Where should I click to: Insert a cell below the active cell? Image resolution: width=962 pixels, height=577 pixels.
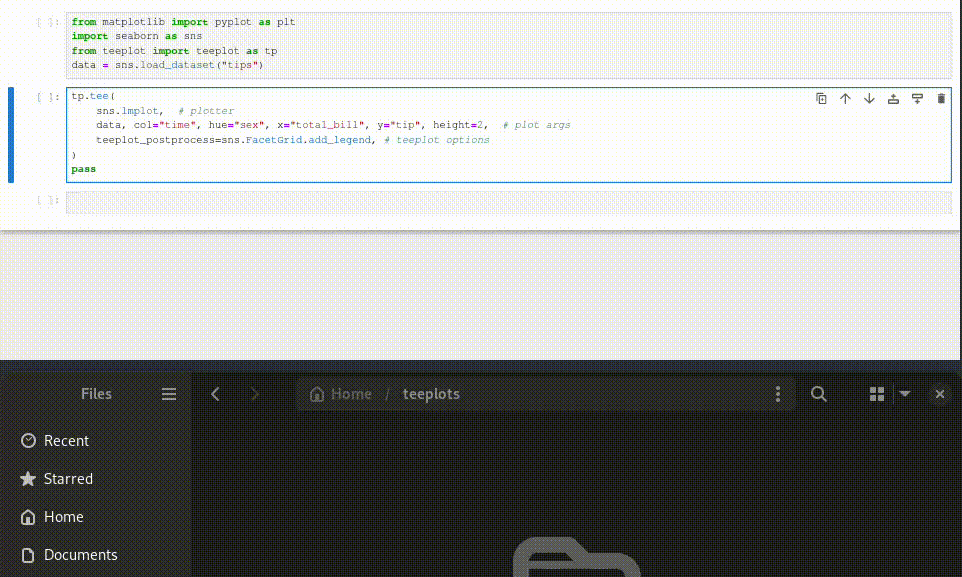pos(917,98)
